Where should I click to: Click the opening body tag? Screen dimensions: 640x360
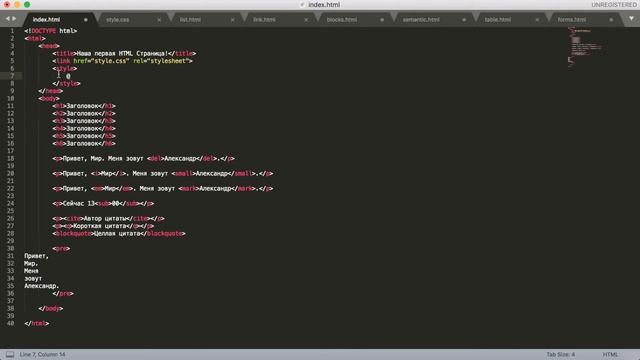[x=49, y=98]
